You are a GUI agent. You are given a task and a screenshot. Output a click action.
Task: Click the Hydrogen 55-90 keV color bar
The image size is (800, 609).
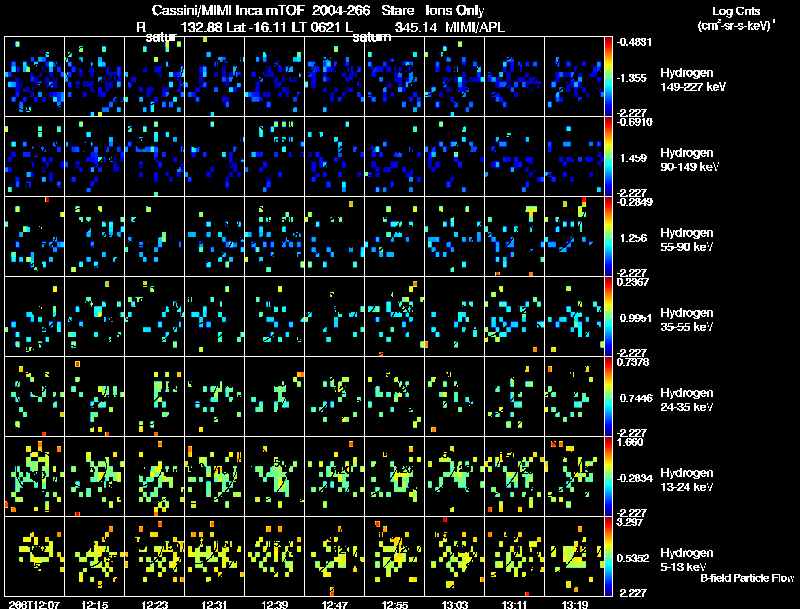coord(608,237)
